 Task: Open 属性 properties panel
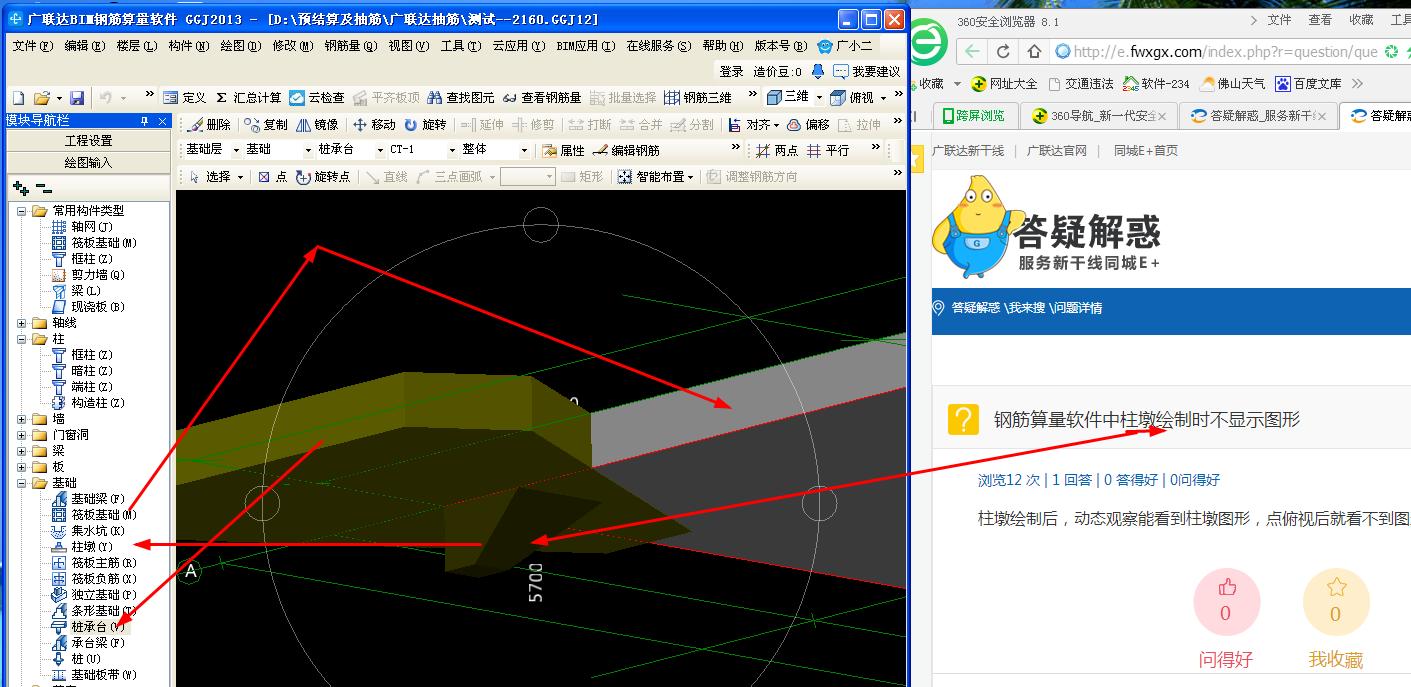563,150
